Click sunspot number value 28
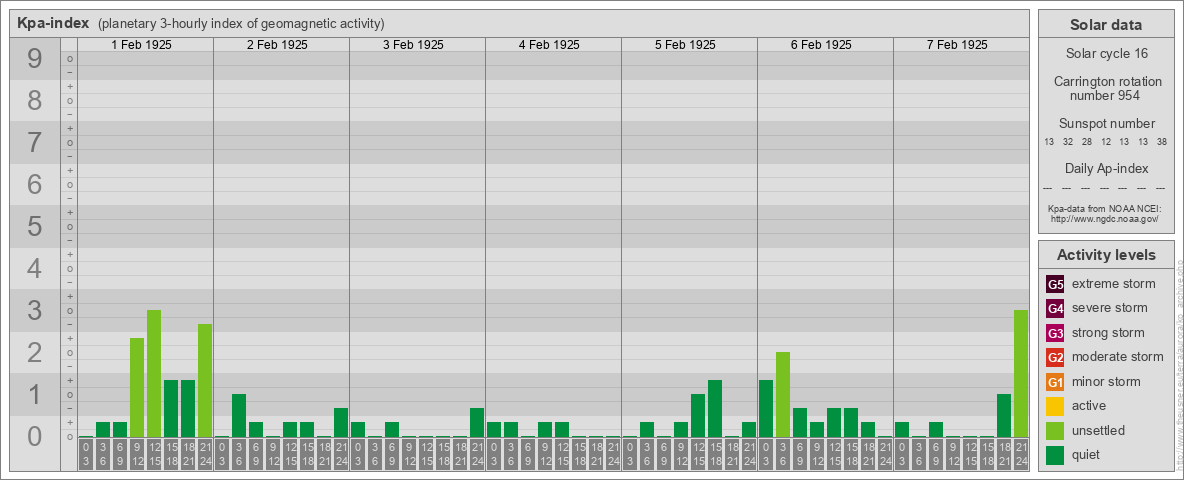Screen dimensions: 1184x480 1087,142
